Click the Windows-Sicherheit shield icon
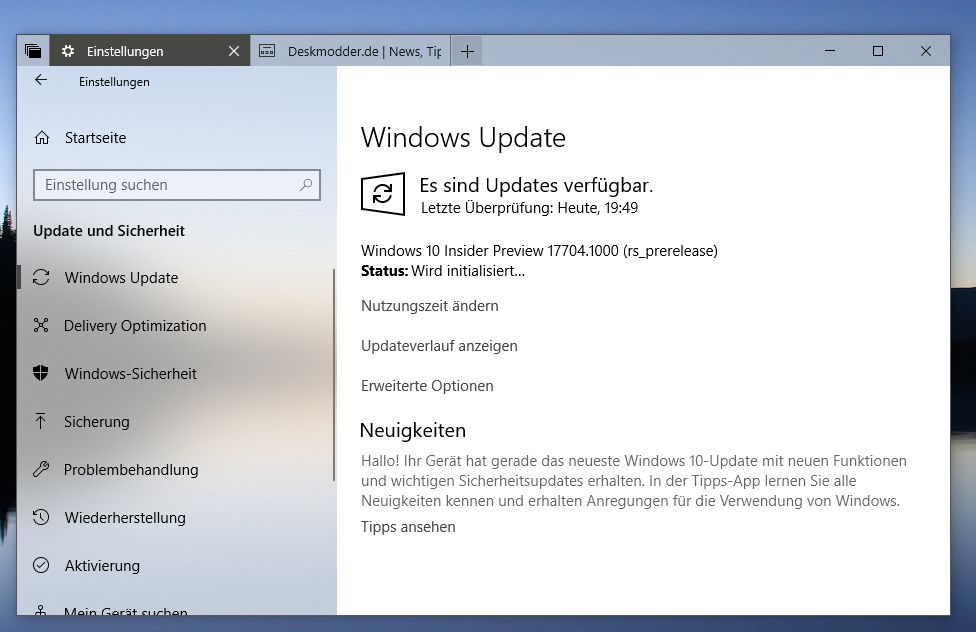The image size is (976, 632). [x=40, y=373]
